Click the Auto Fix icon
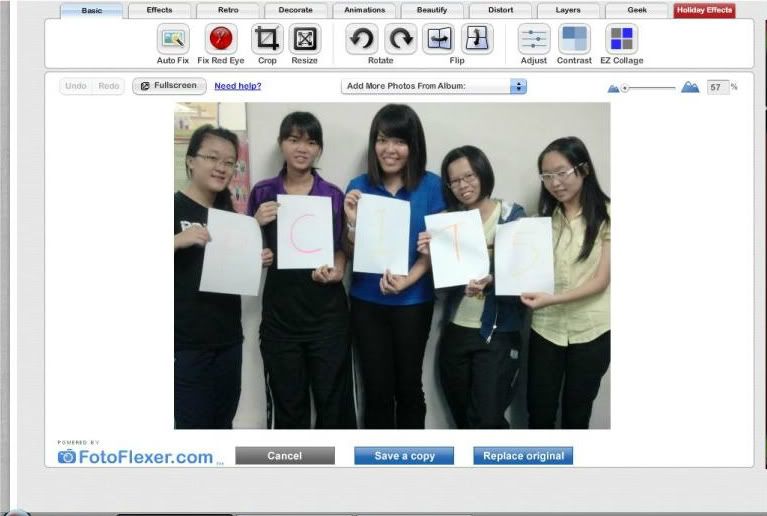Viewport: 767px width, 516px height. 173,39
